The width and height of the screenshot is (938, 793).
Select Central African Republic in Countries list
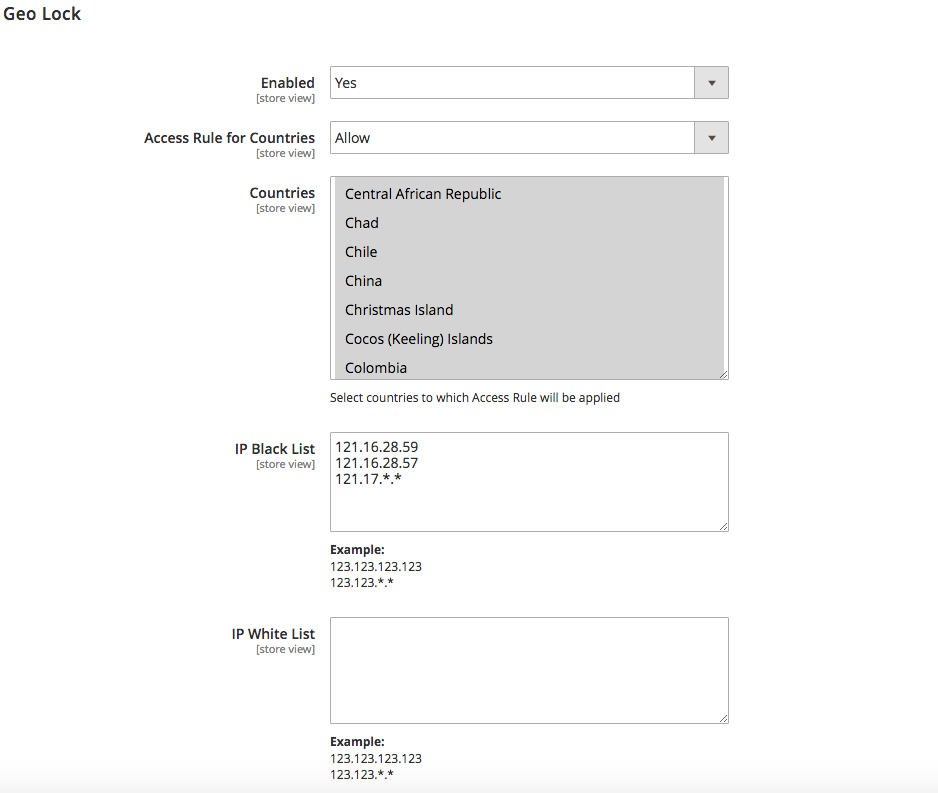[529, 194]
